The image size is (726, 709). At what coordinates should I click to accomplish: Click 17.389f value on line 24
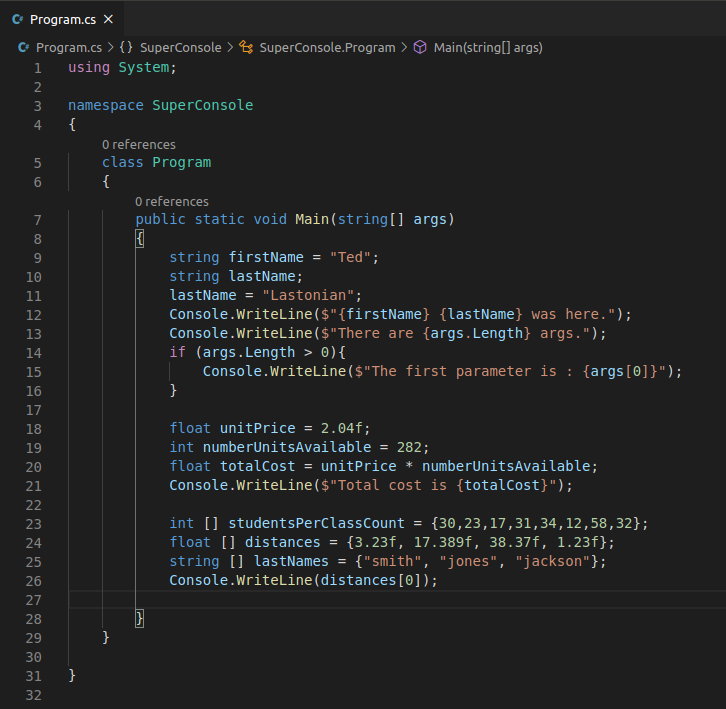point(443,542)
